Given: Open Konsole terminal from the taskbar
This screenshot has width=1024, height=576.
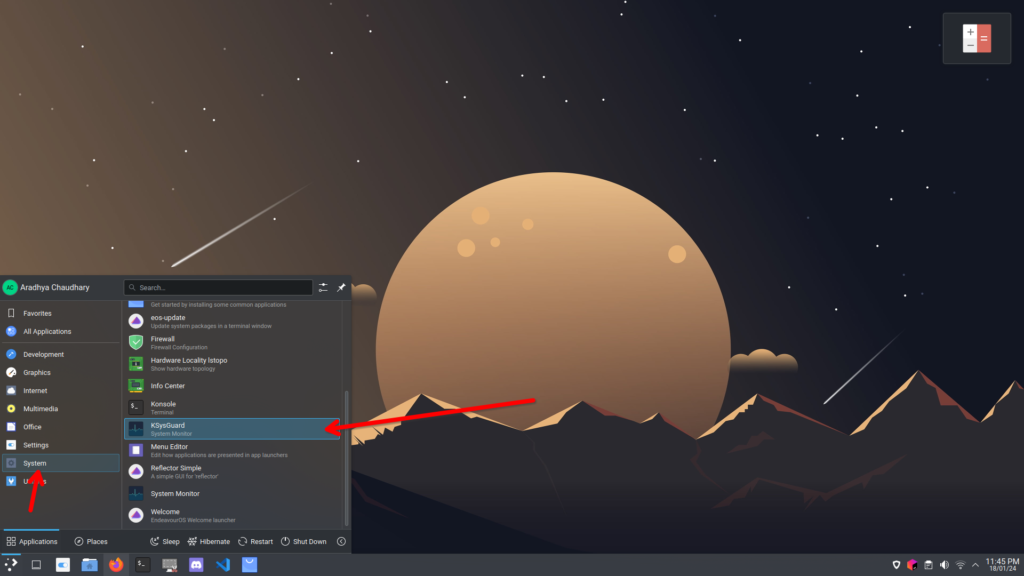Looking at the screenshot, I should point(142,565).
